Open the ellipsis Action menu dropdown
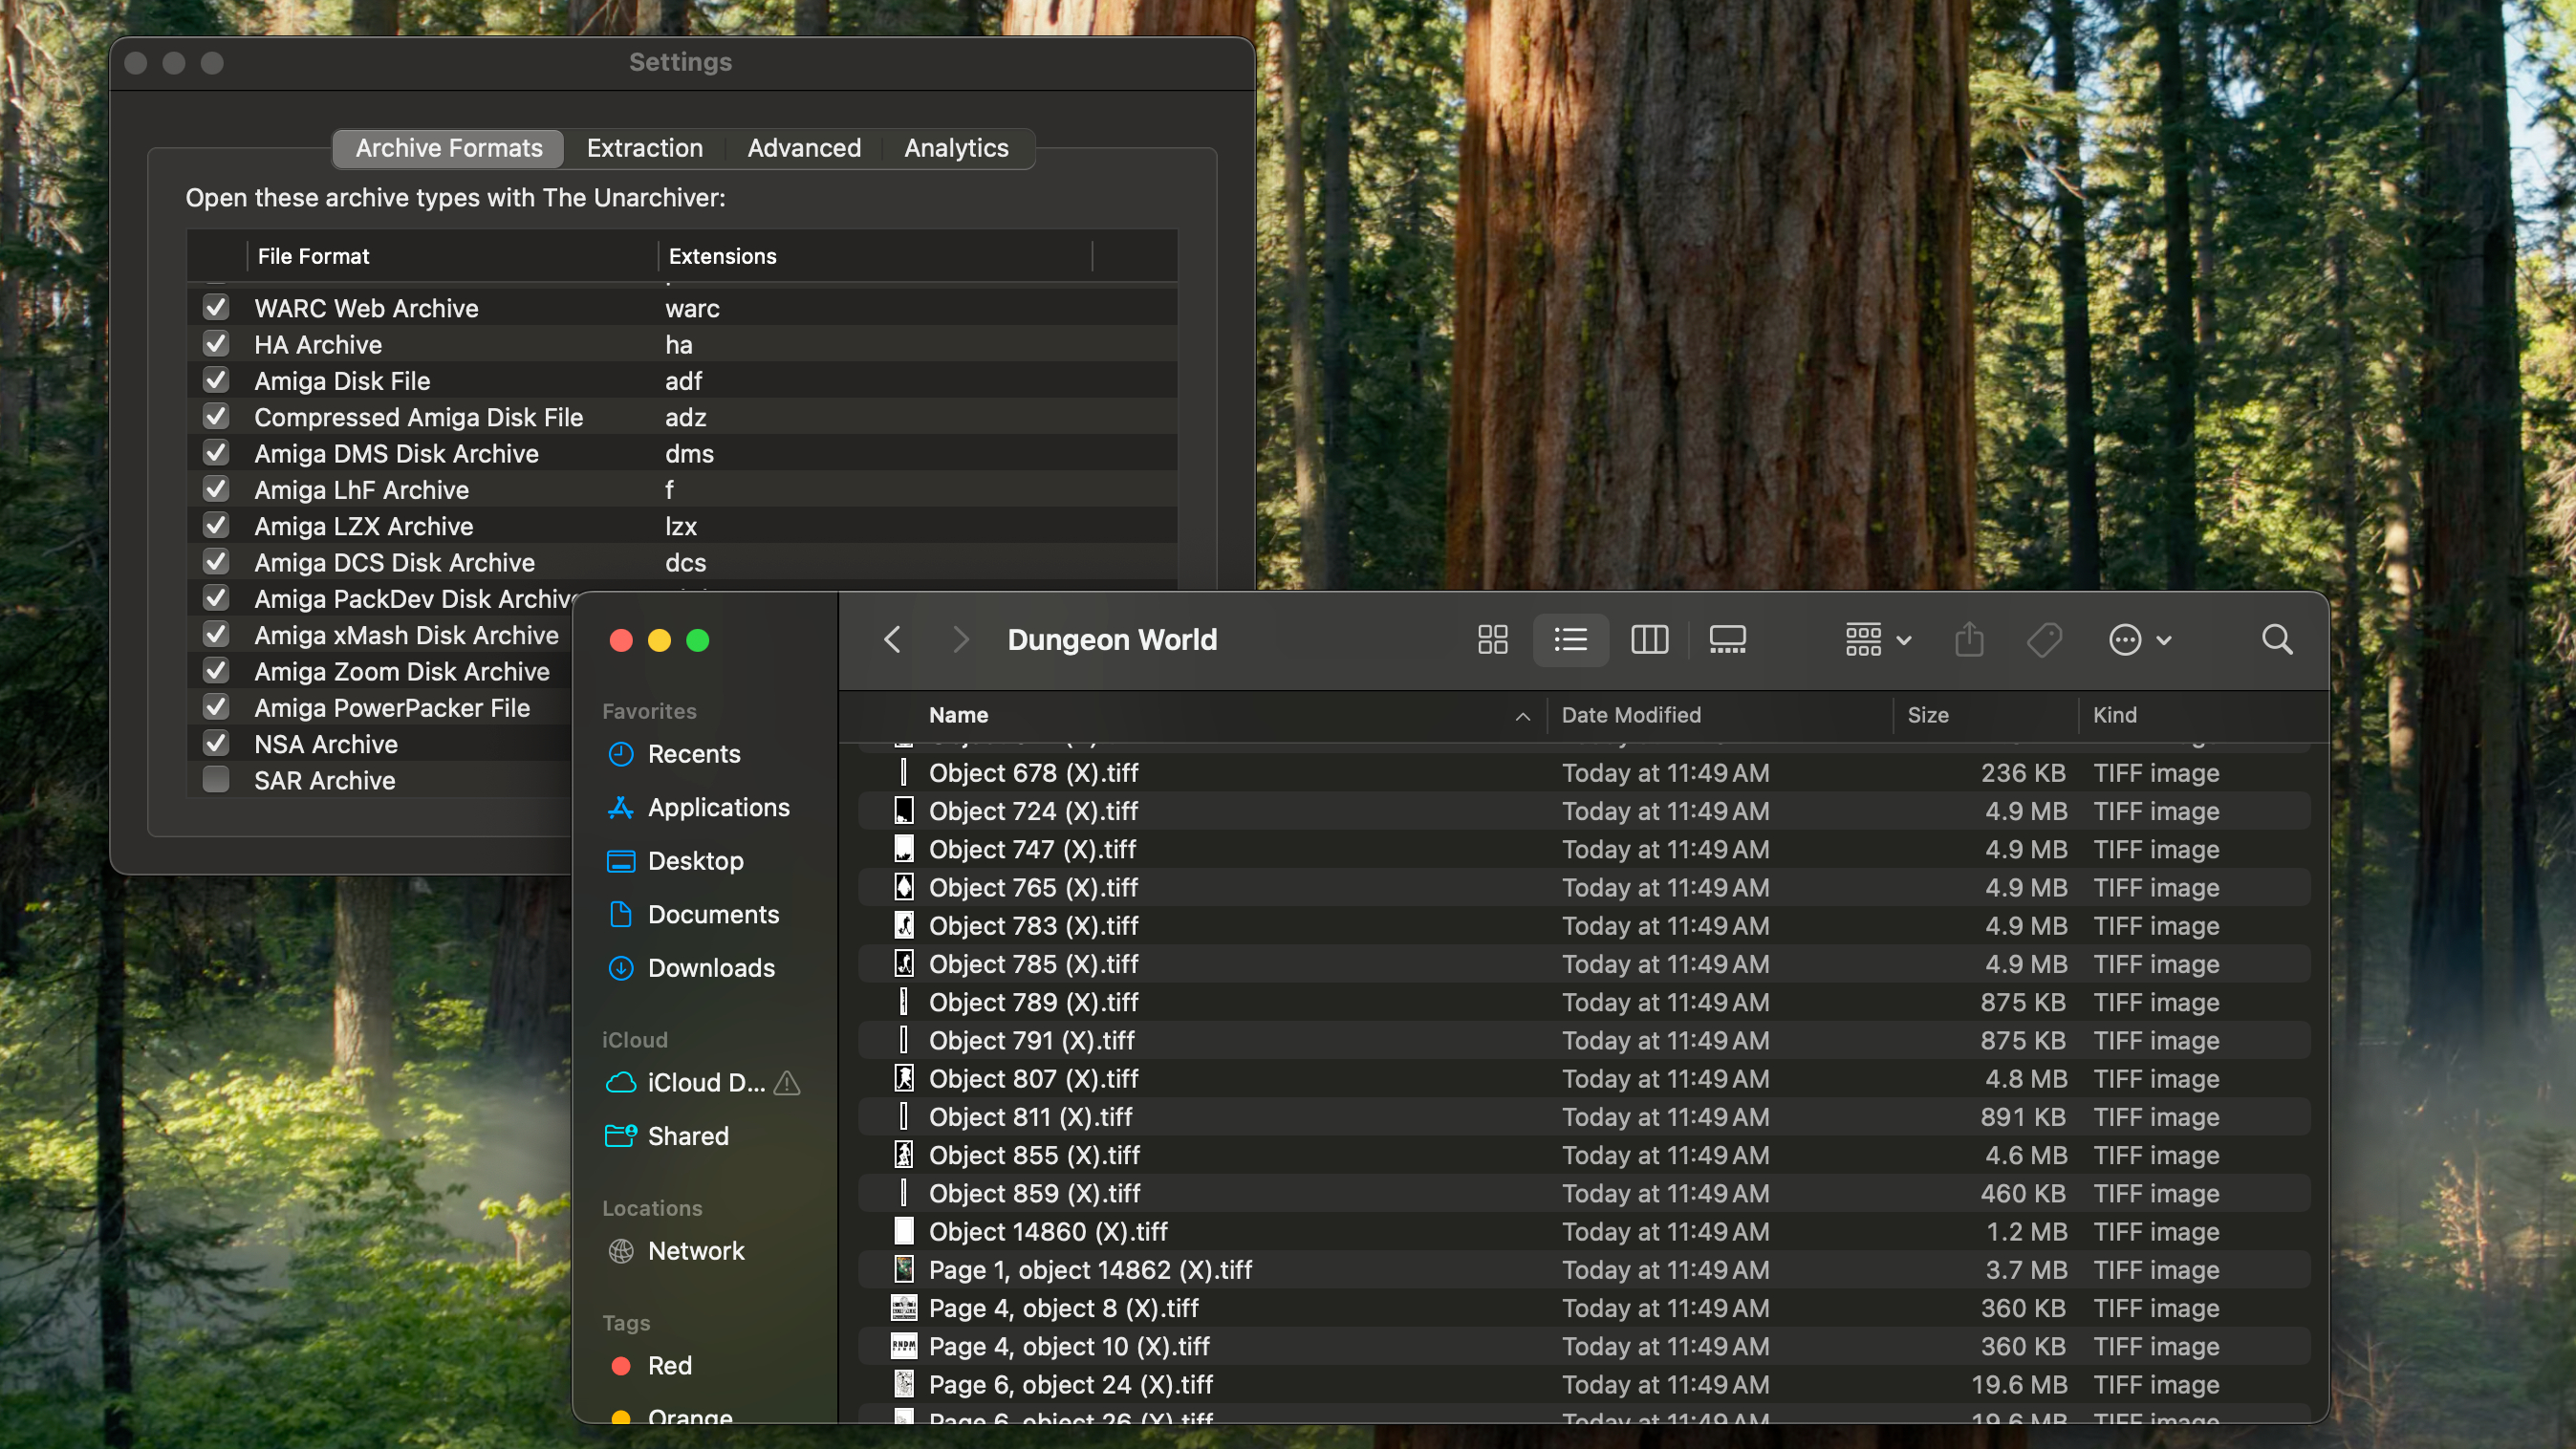Viewport: 2576px width, 1449px height. point(2139,640)
